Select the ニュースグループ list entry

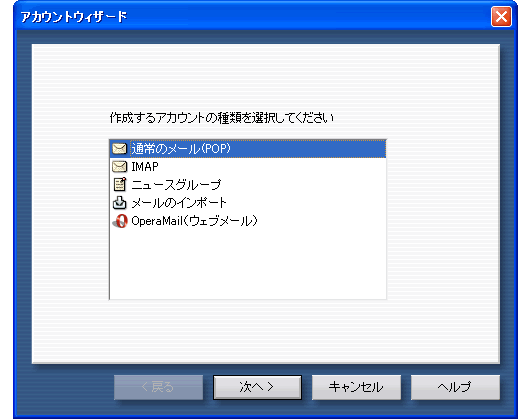pos(248,184)
